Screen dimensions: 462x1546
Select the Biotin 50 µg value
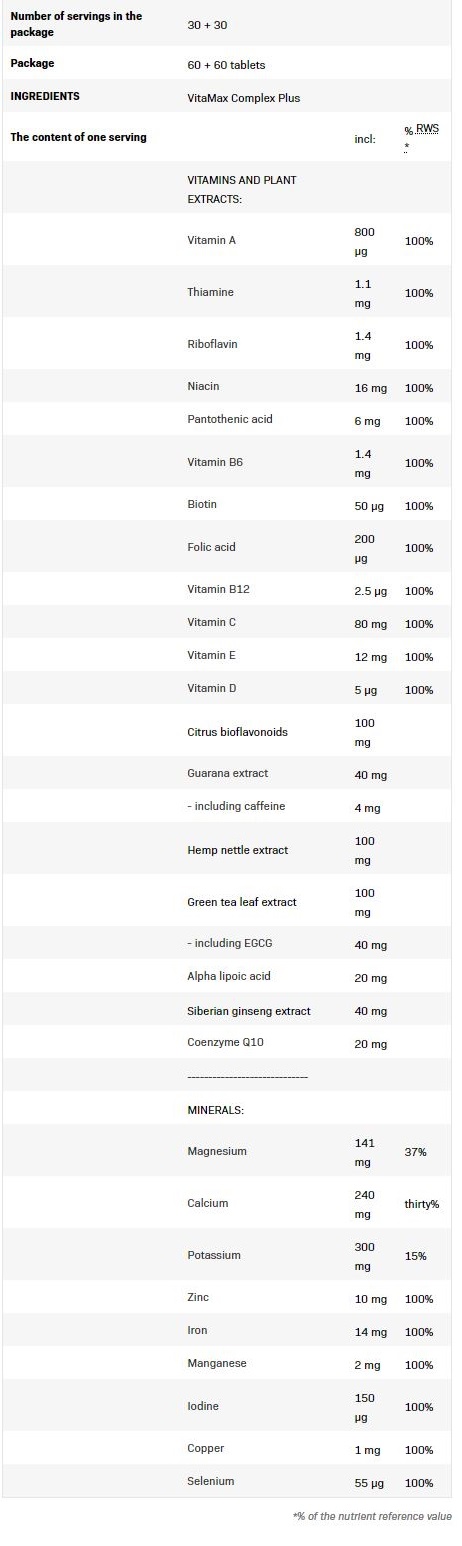tap(370, 506)
